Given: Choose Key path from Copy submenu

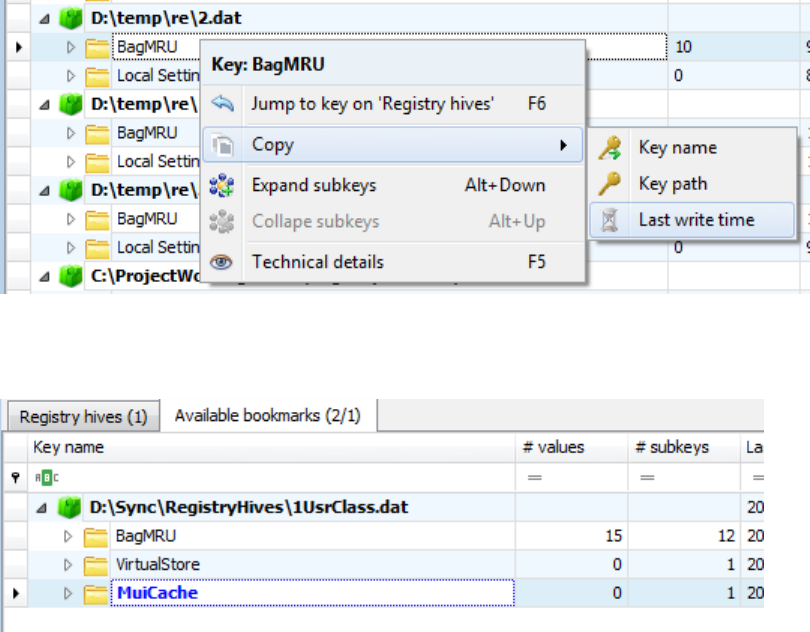Looking at the screenshot, I should [692, 184].
